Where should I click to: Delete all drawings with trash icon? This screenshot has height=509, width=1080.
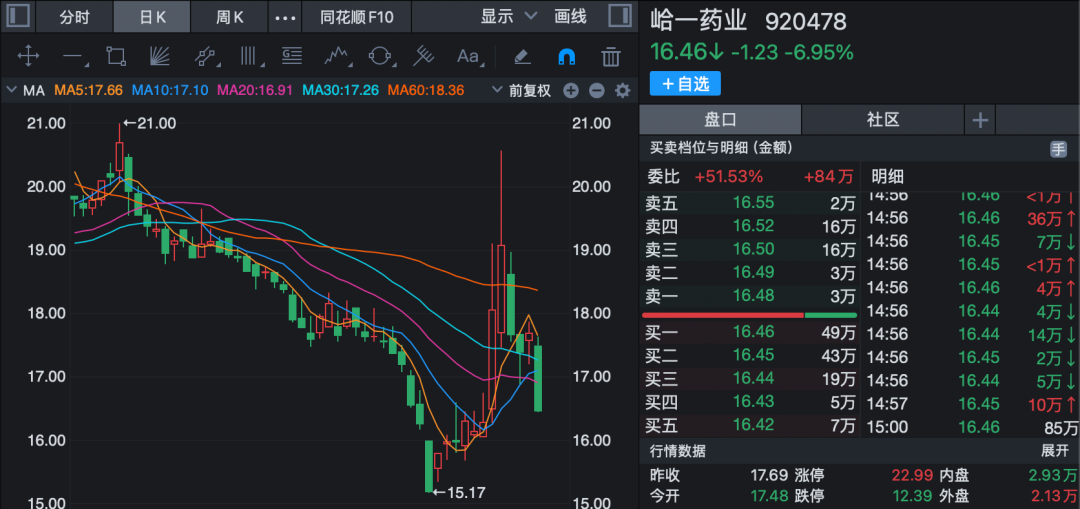pyautogui.click(x=610, y=56)
